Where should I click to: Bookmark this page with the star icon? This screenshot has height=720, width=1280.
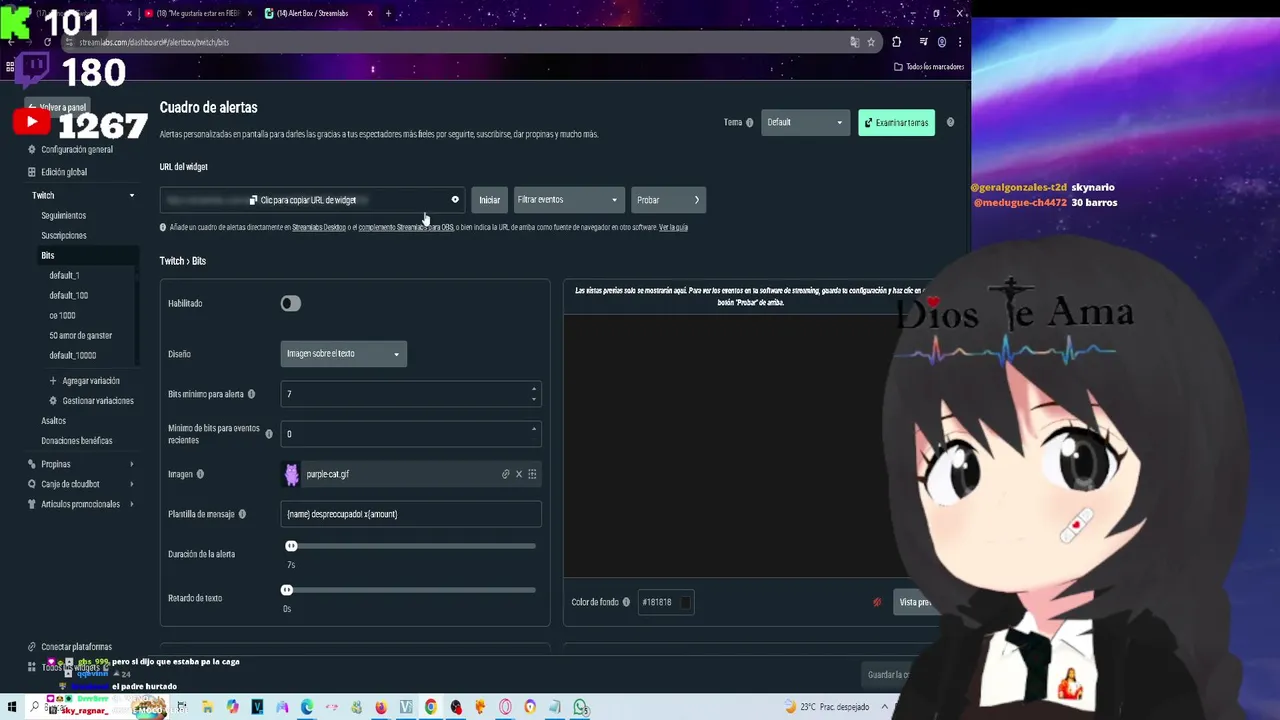pyautogui.click(x=871, y=42)
